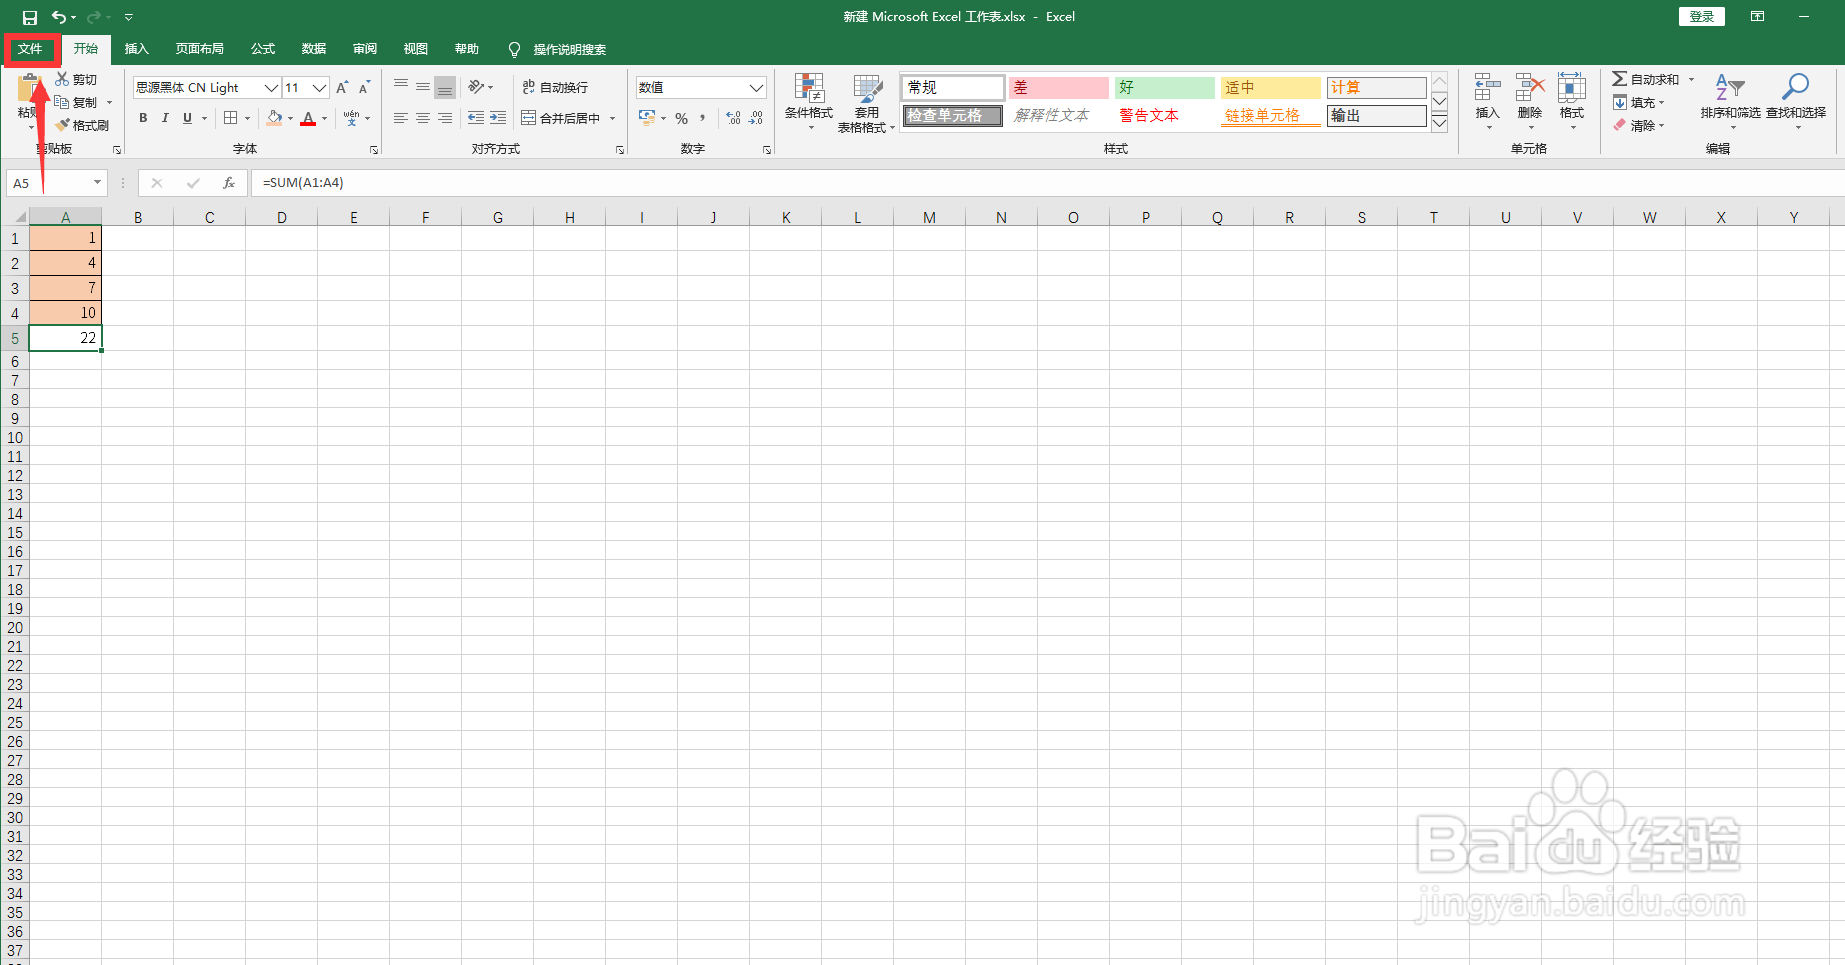Apply the Good (好) cell style
Image resolution: width=1845 pixels, height=965 pixels.
click(1164, 88)
